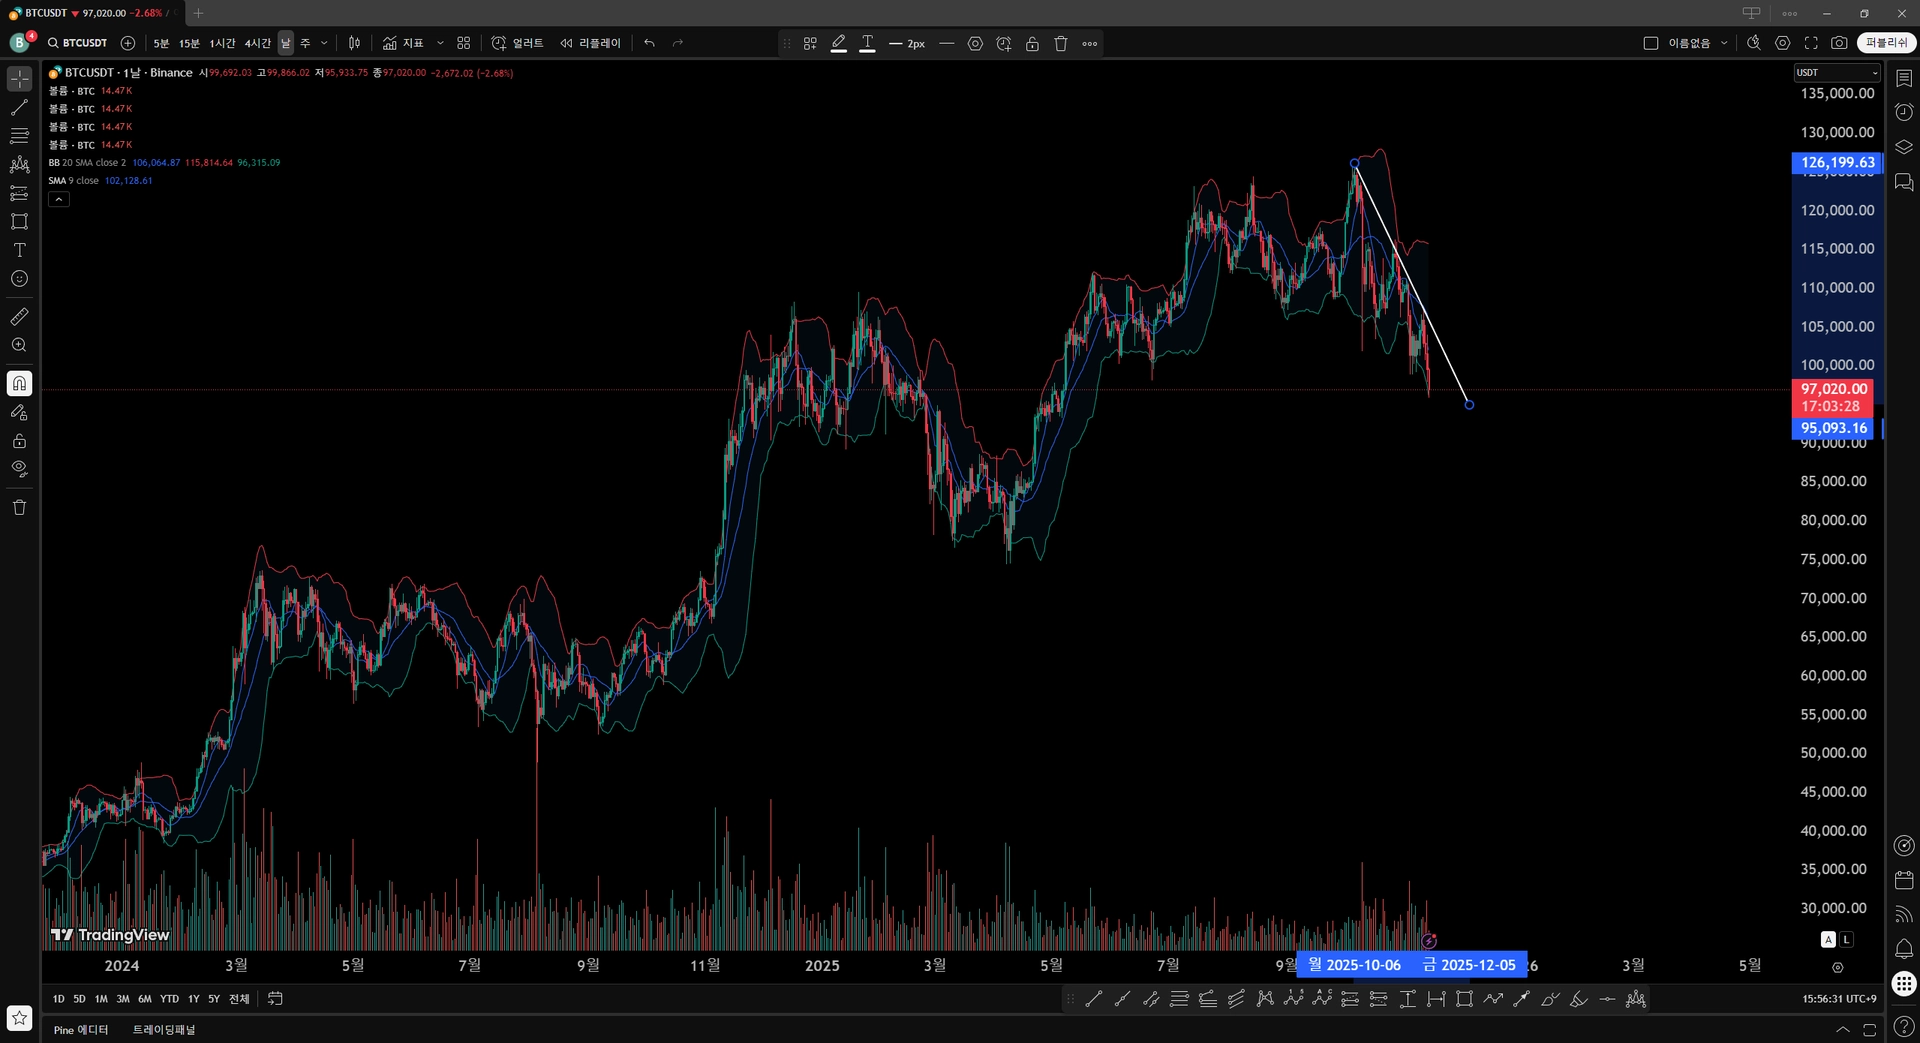The image size is (1920, 1043).
Task: Toggle lock all drawings padlock
Action: pyautogui.click(x=19, y=441)
